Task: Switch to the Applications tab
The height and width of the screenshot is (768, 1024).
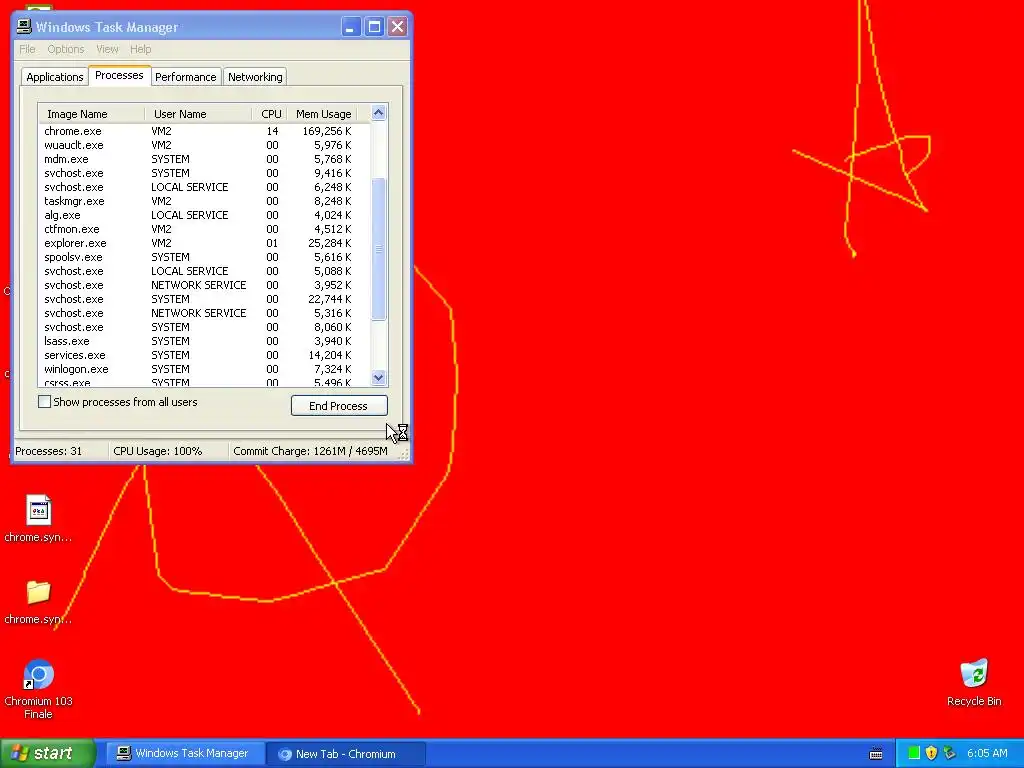Action: tap(55, 77)
